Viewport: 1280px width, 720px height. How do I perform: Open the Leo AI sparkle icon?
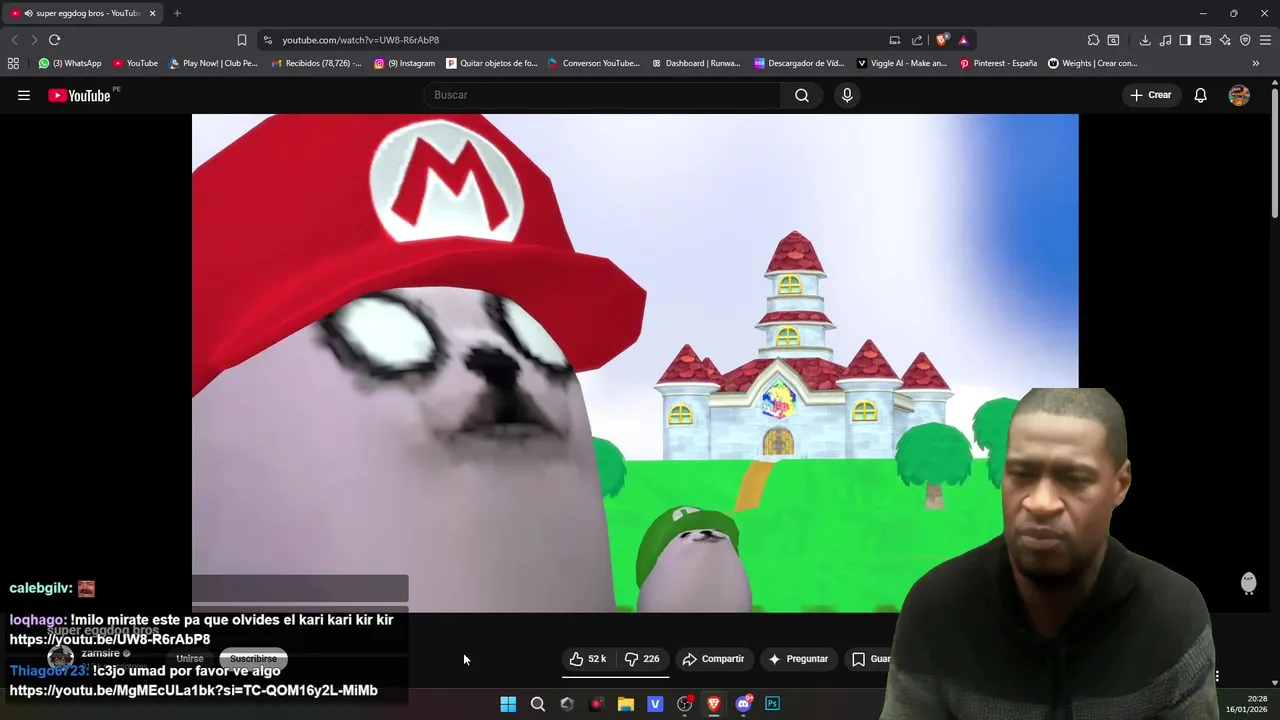tap(1225, 40)
